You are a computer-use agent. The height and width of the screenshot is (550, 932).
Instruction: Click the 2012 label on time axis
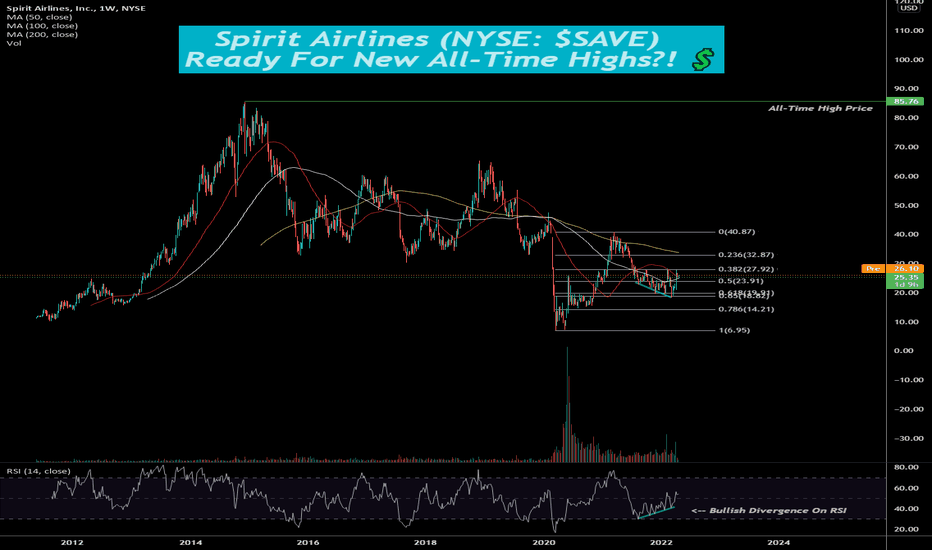72,542
